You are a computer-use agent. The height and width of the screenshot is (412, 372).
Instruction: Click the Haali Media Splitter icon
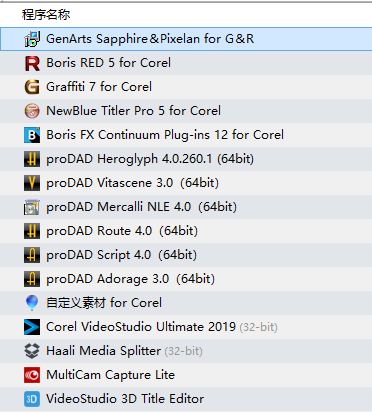click(32, 351)
